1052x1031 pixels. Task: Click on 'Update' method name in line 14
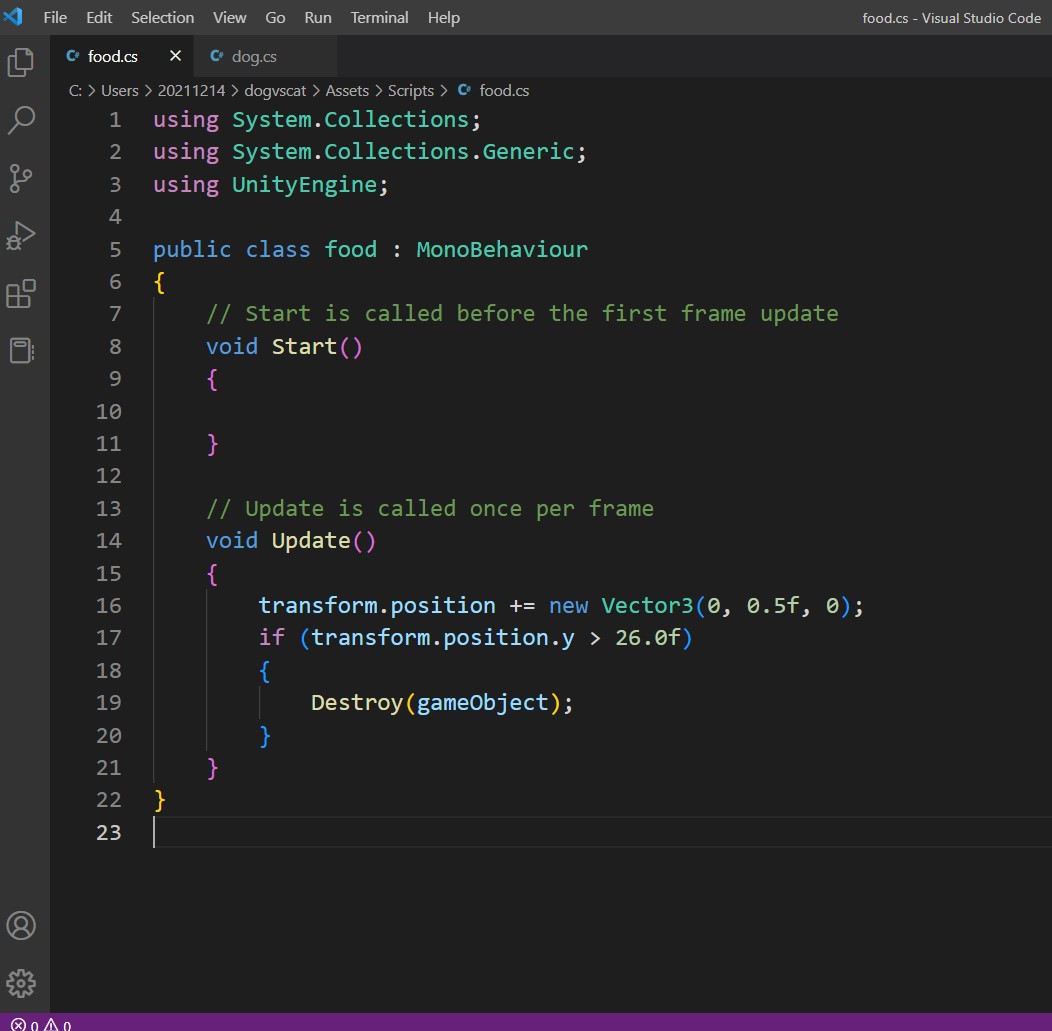pos(311,541)
